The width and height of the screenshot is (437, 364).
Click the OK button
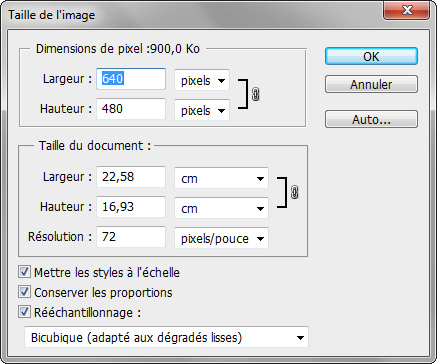(x=371, y=56)
